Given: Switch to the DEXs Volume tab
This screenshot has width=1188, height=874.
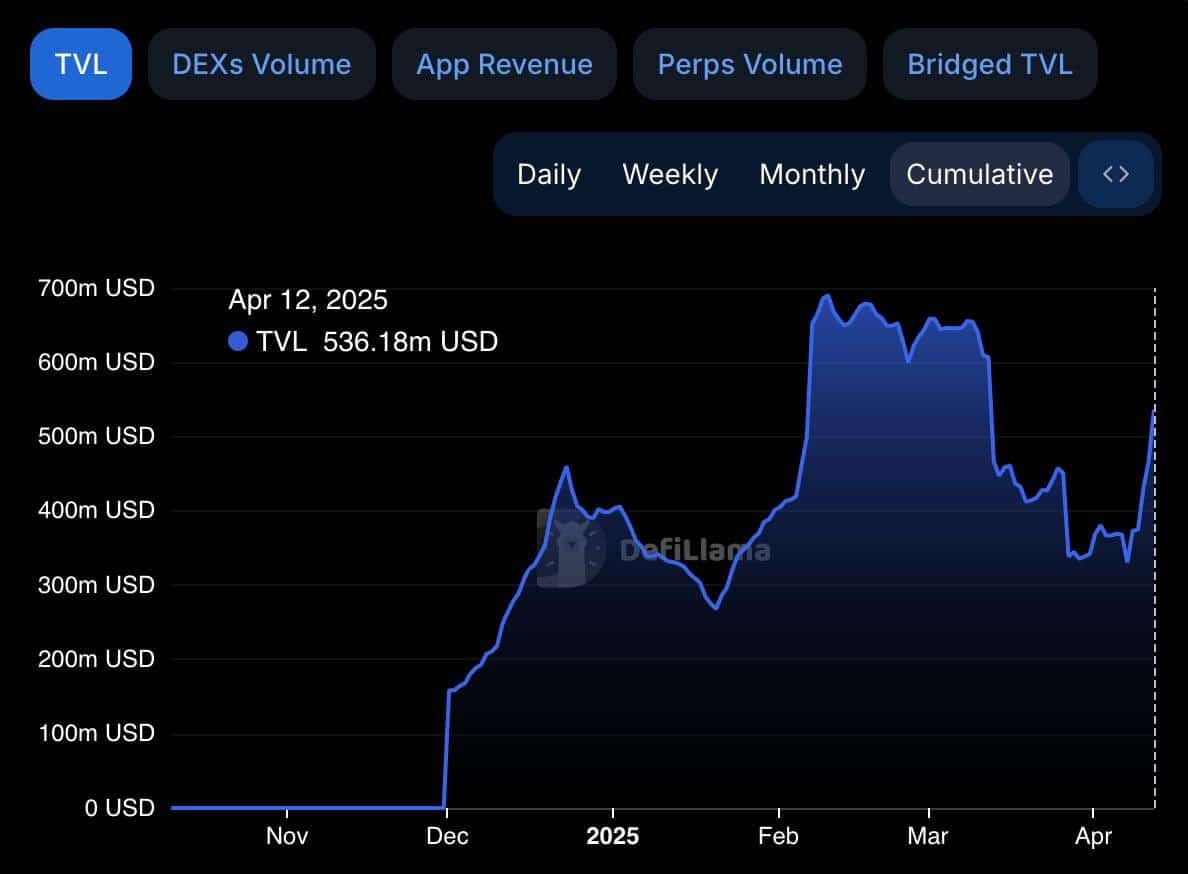Looking at the screenshot, I should tap(261, 64).
